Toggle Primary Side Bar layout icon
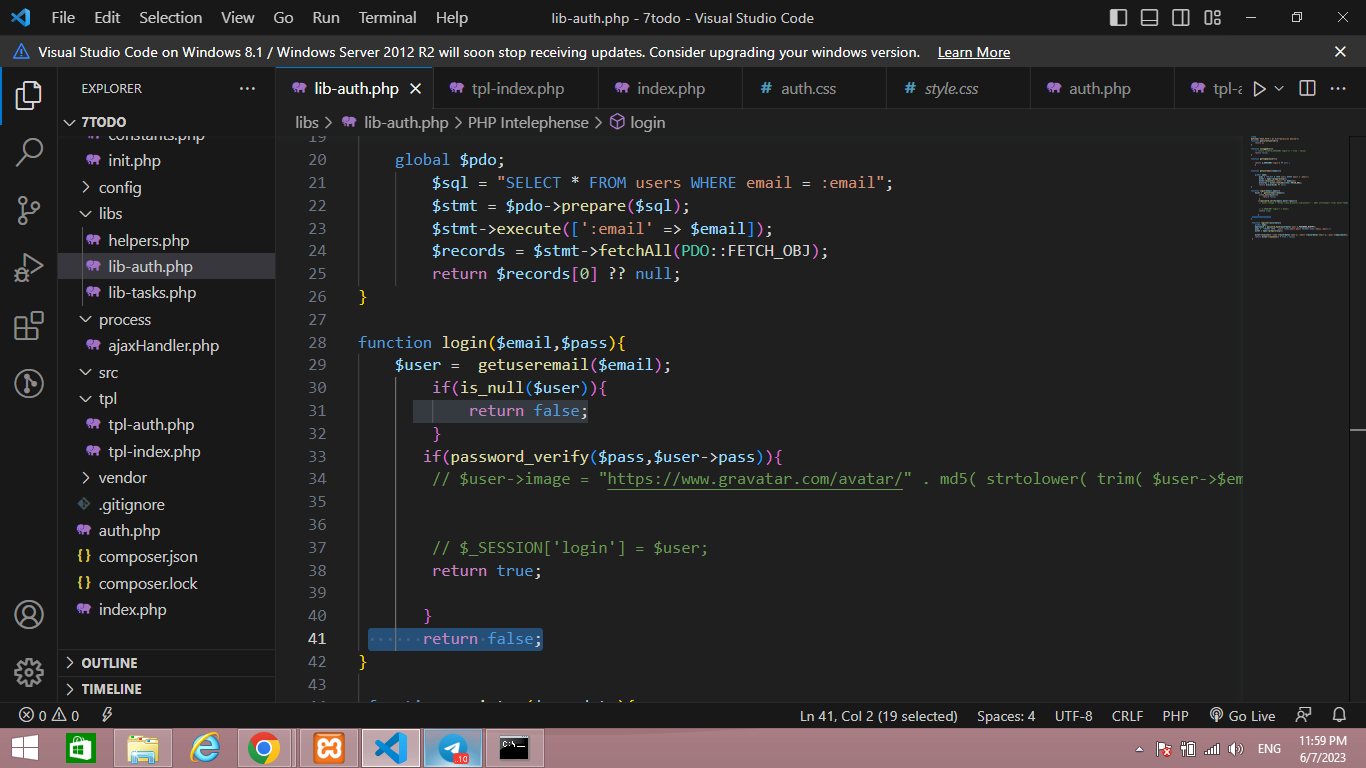 pyautogui.click(x=1119, y=18)
